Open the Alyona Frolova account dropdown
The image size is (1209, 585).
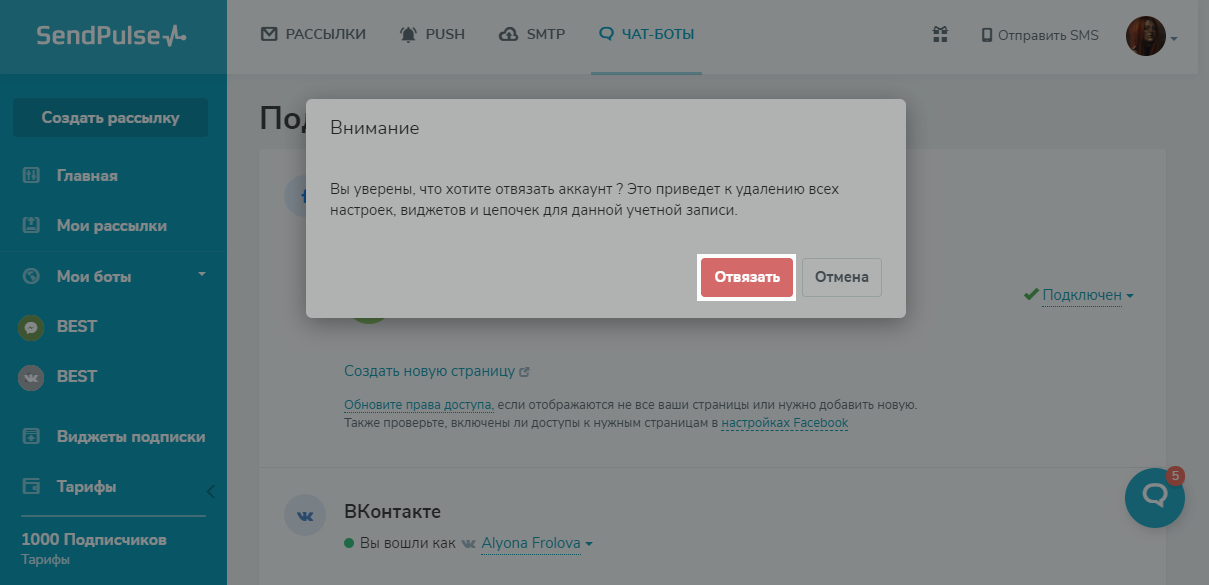click(x=536, y=544)
